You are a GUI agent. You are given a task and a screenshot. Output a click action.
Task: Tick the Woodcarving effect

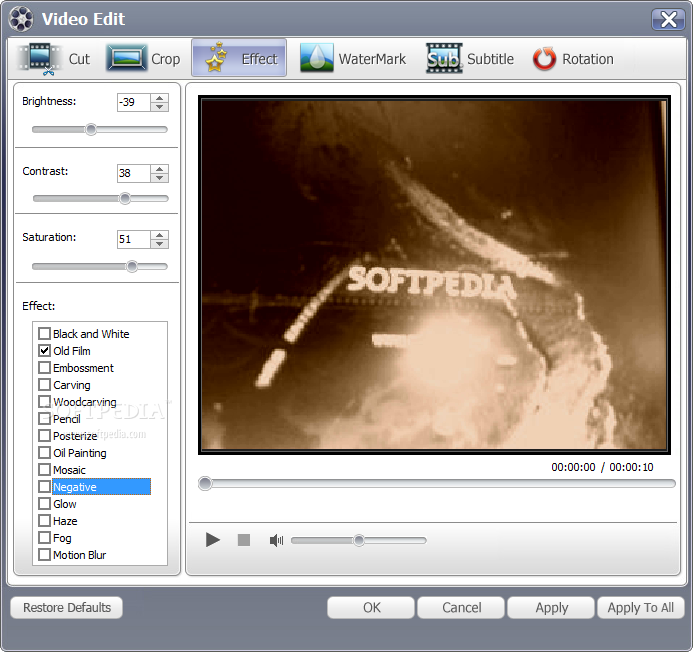(44, 401)
